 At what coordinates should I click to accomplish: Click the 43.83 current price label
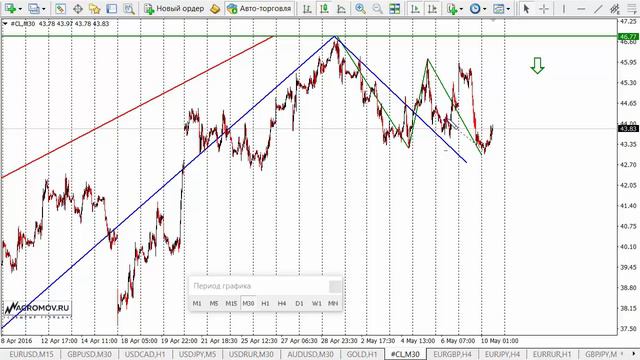click(628, 129)
